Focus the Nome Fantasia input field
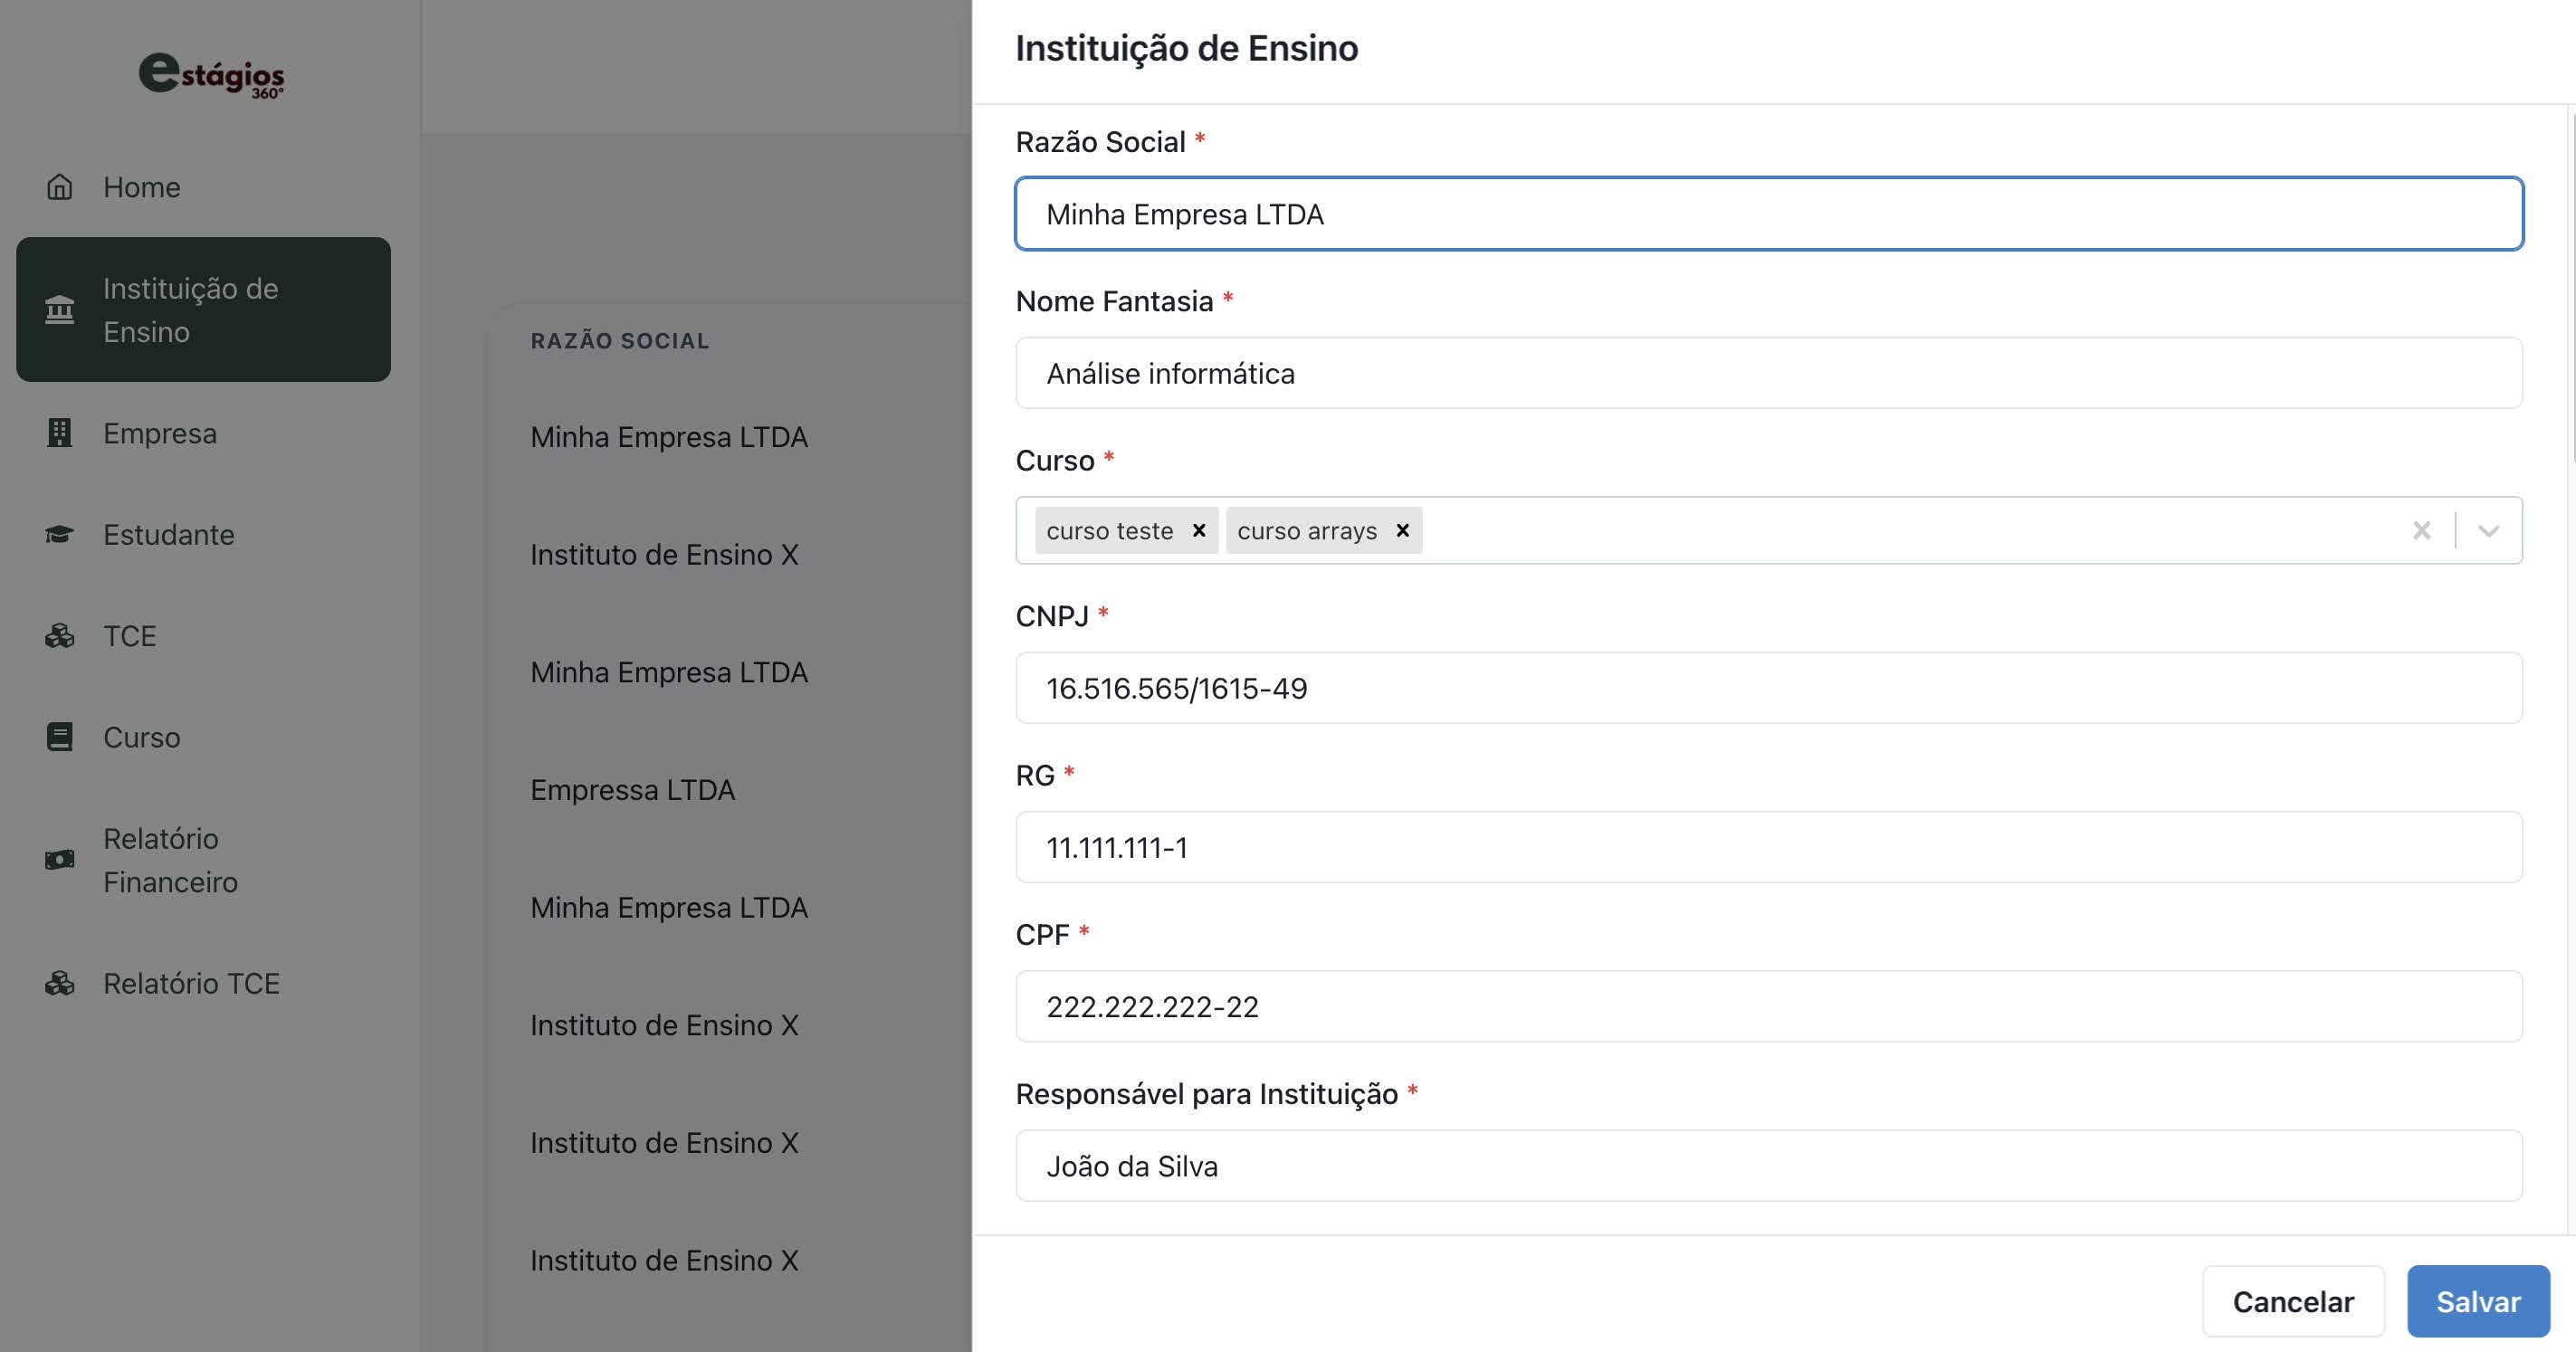 pyautogui.click(x=1769, y=373)
